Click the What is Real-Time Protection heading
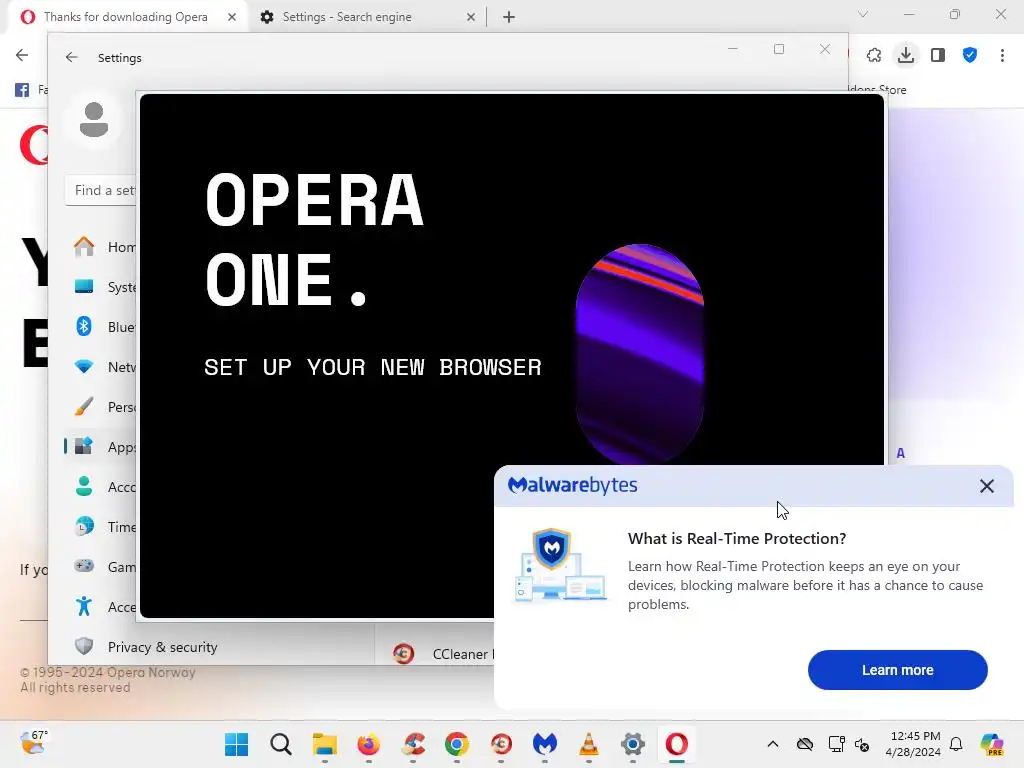 tap(737, 539)
